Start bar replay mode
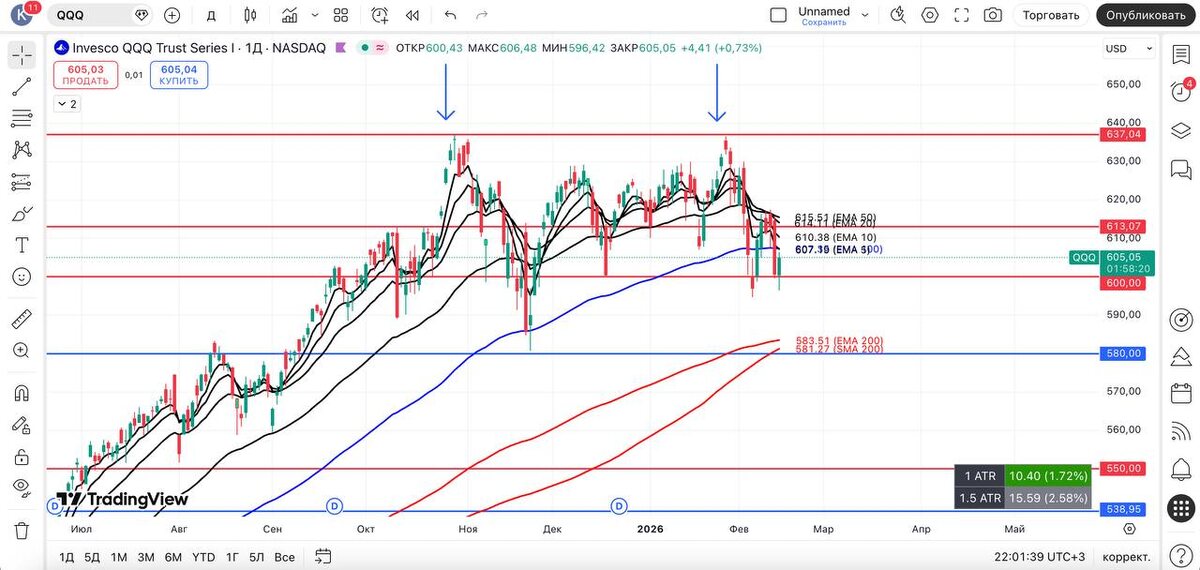Image resolution: width=1200 pixels, height=570 pixels. click(412, 15)
